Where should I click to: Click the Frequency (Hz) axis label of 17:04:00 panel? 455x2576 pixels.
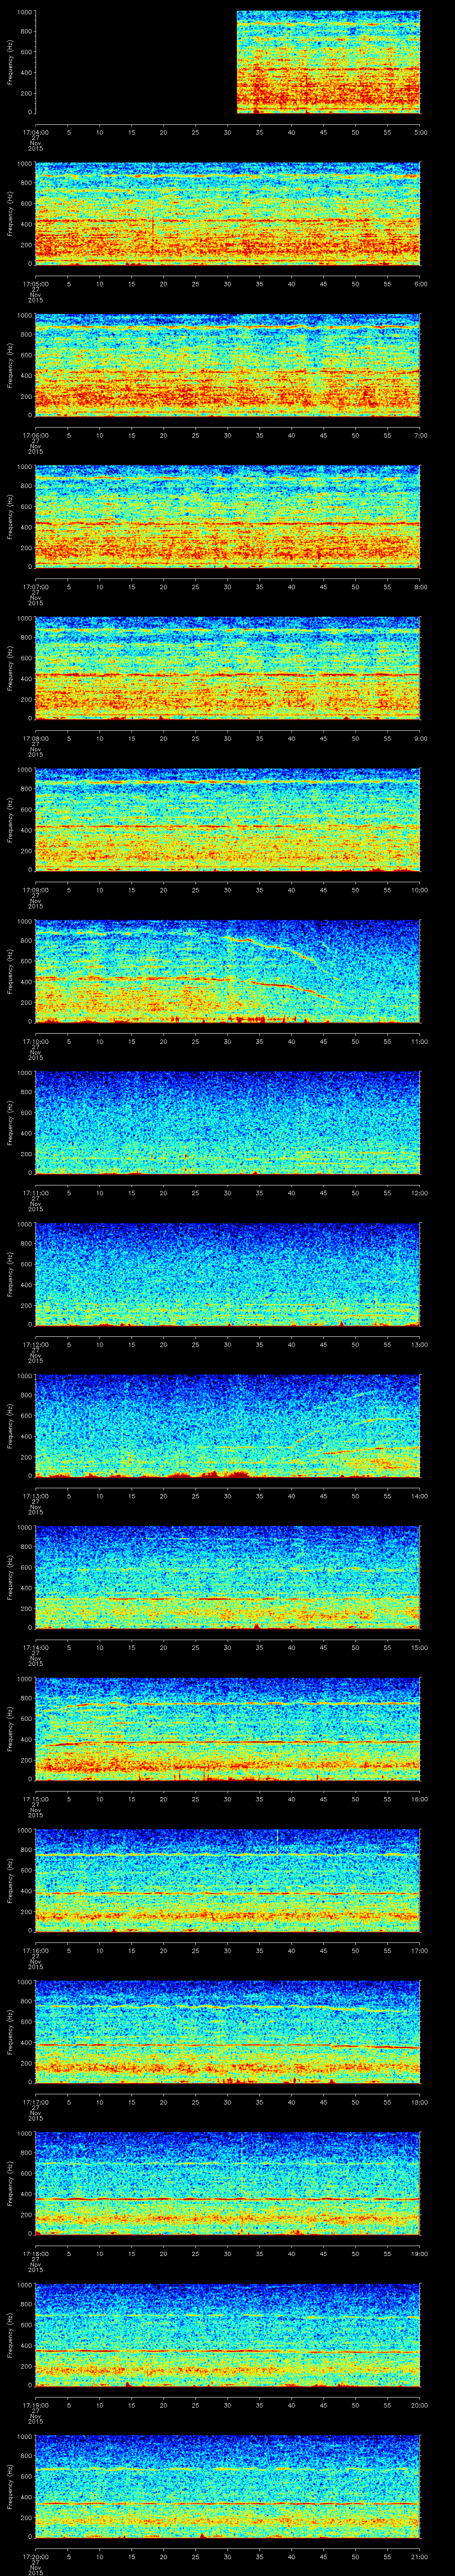[x=10, y=62]
